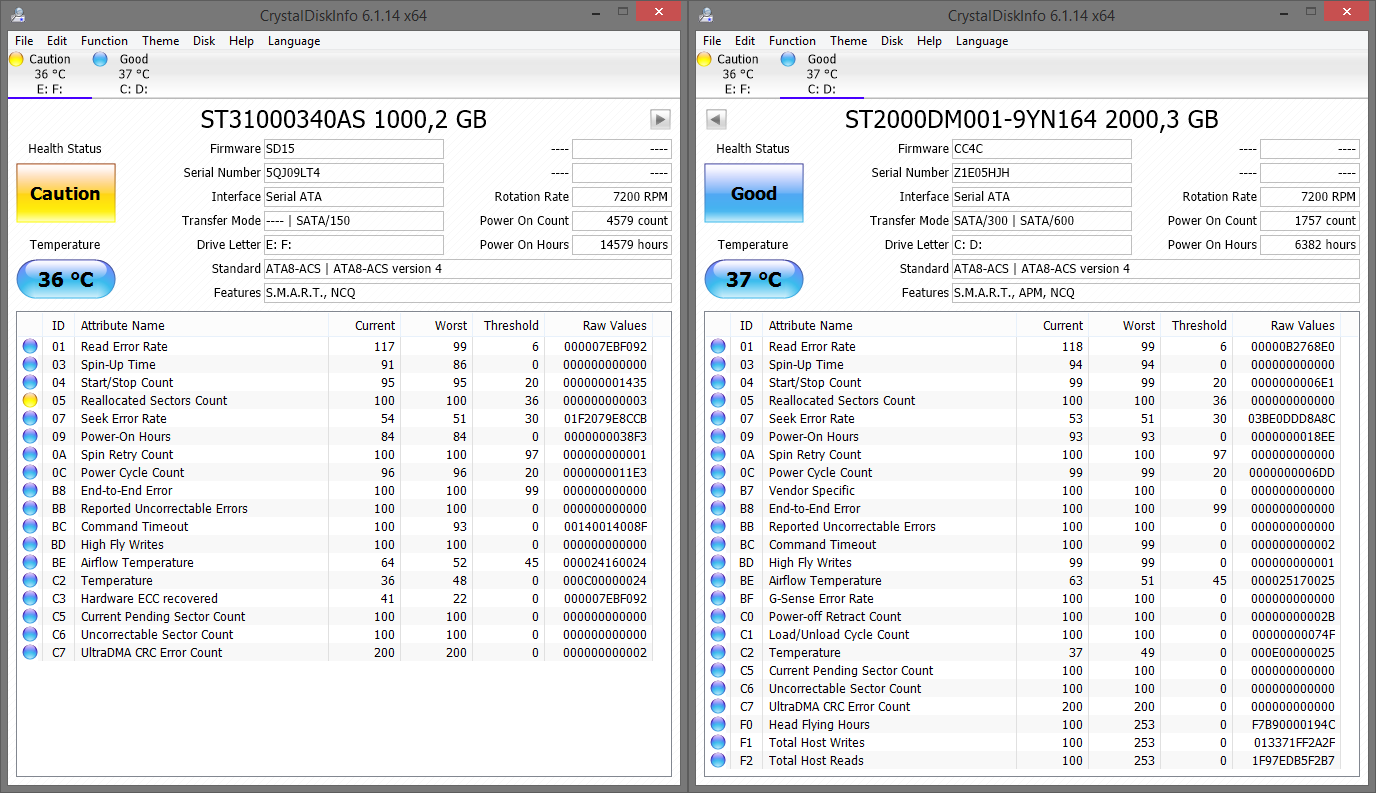Go to previous disk with left arrow button
This screenshot has height=793, width=1376.
point(716,120)
